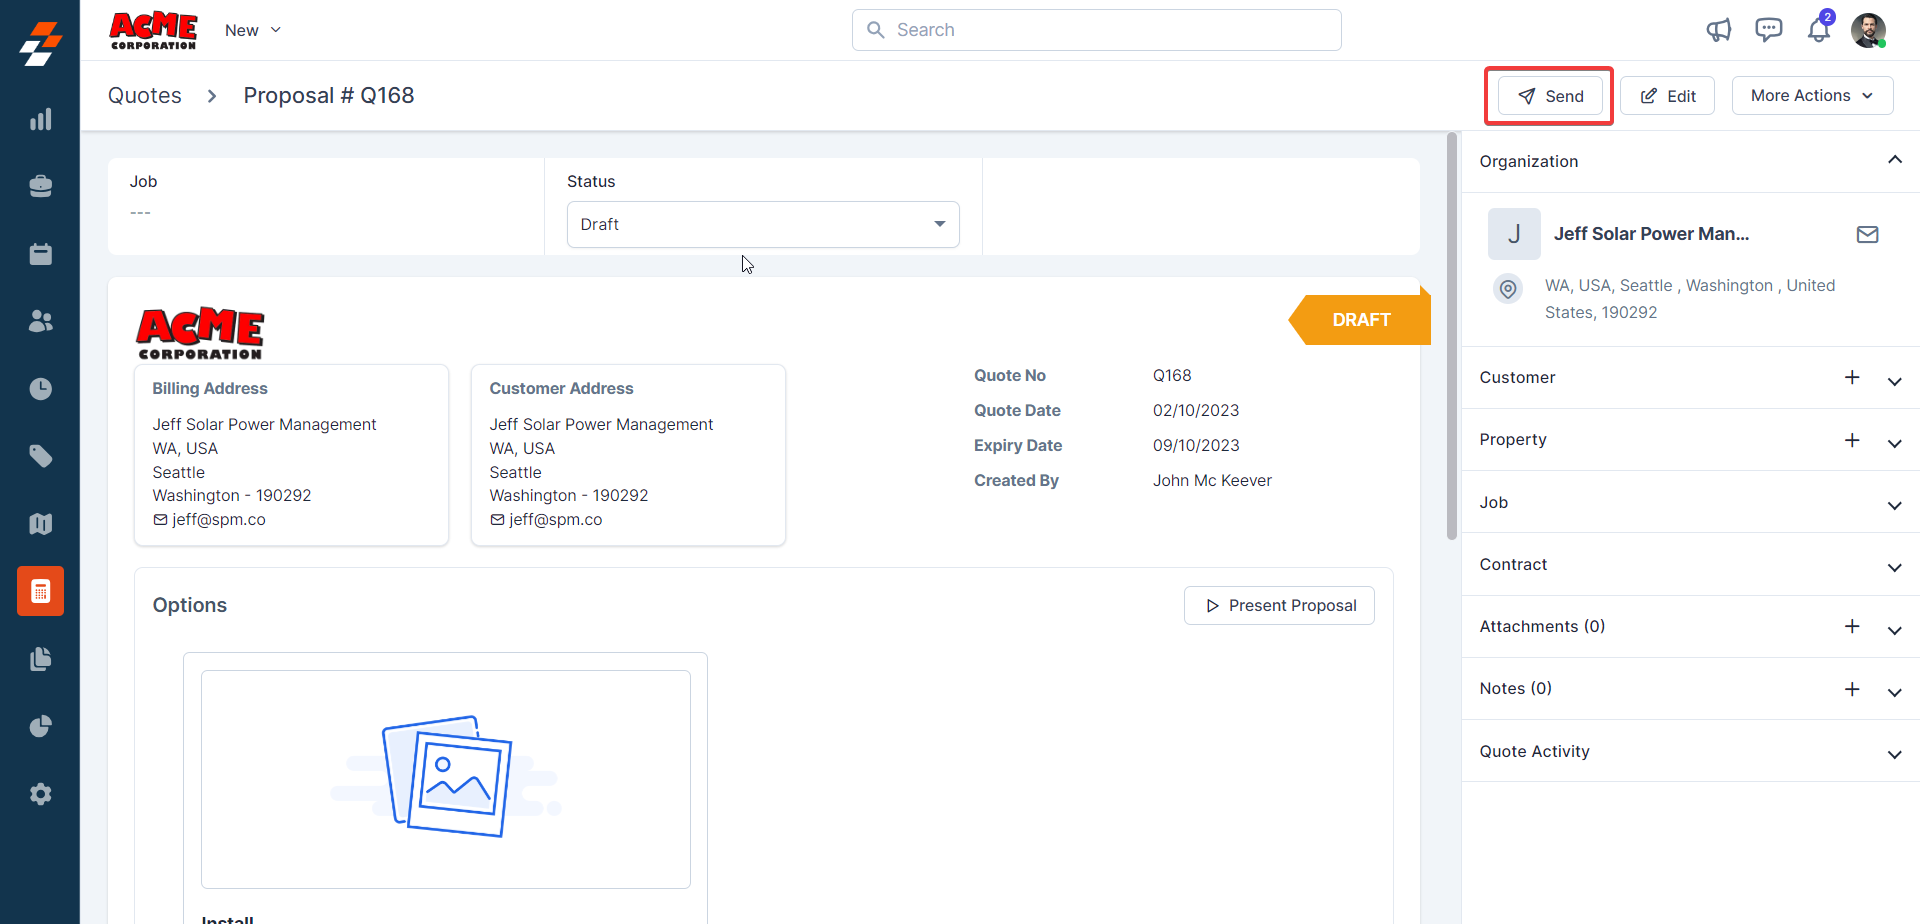Open the Draft status dropdown
The height and width of the screenshot is (924, 1920).
tap(762, 224)
